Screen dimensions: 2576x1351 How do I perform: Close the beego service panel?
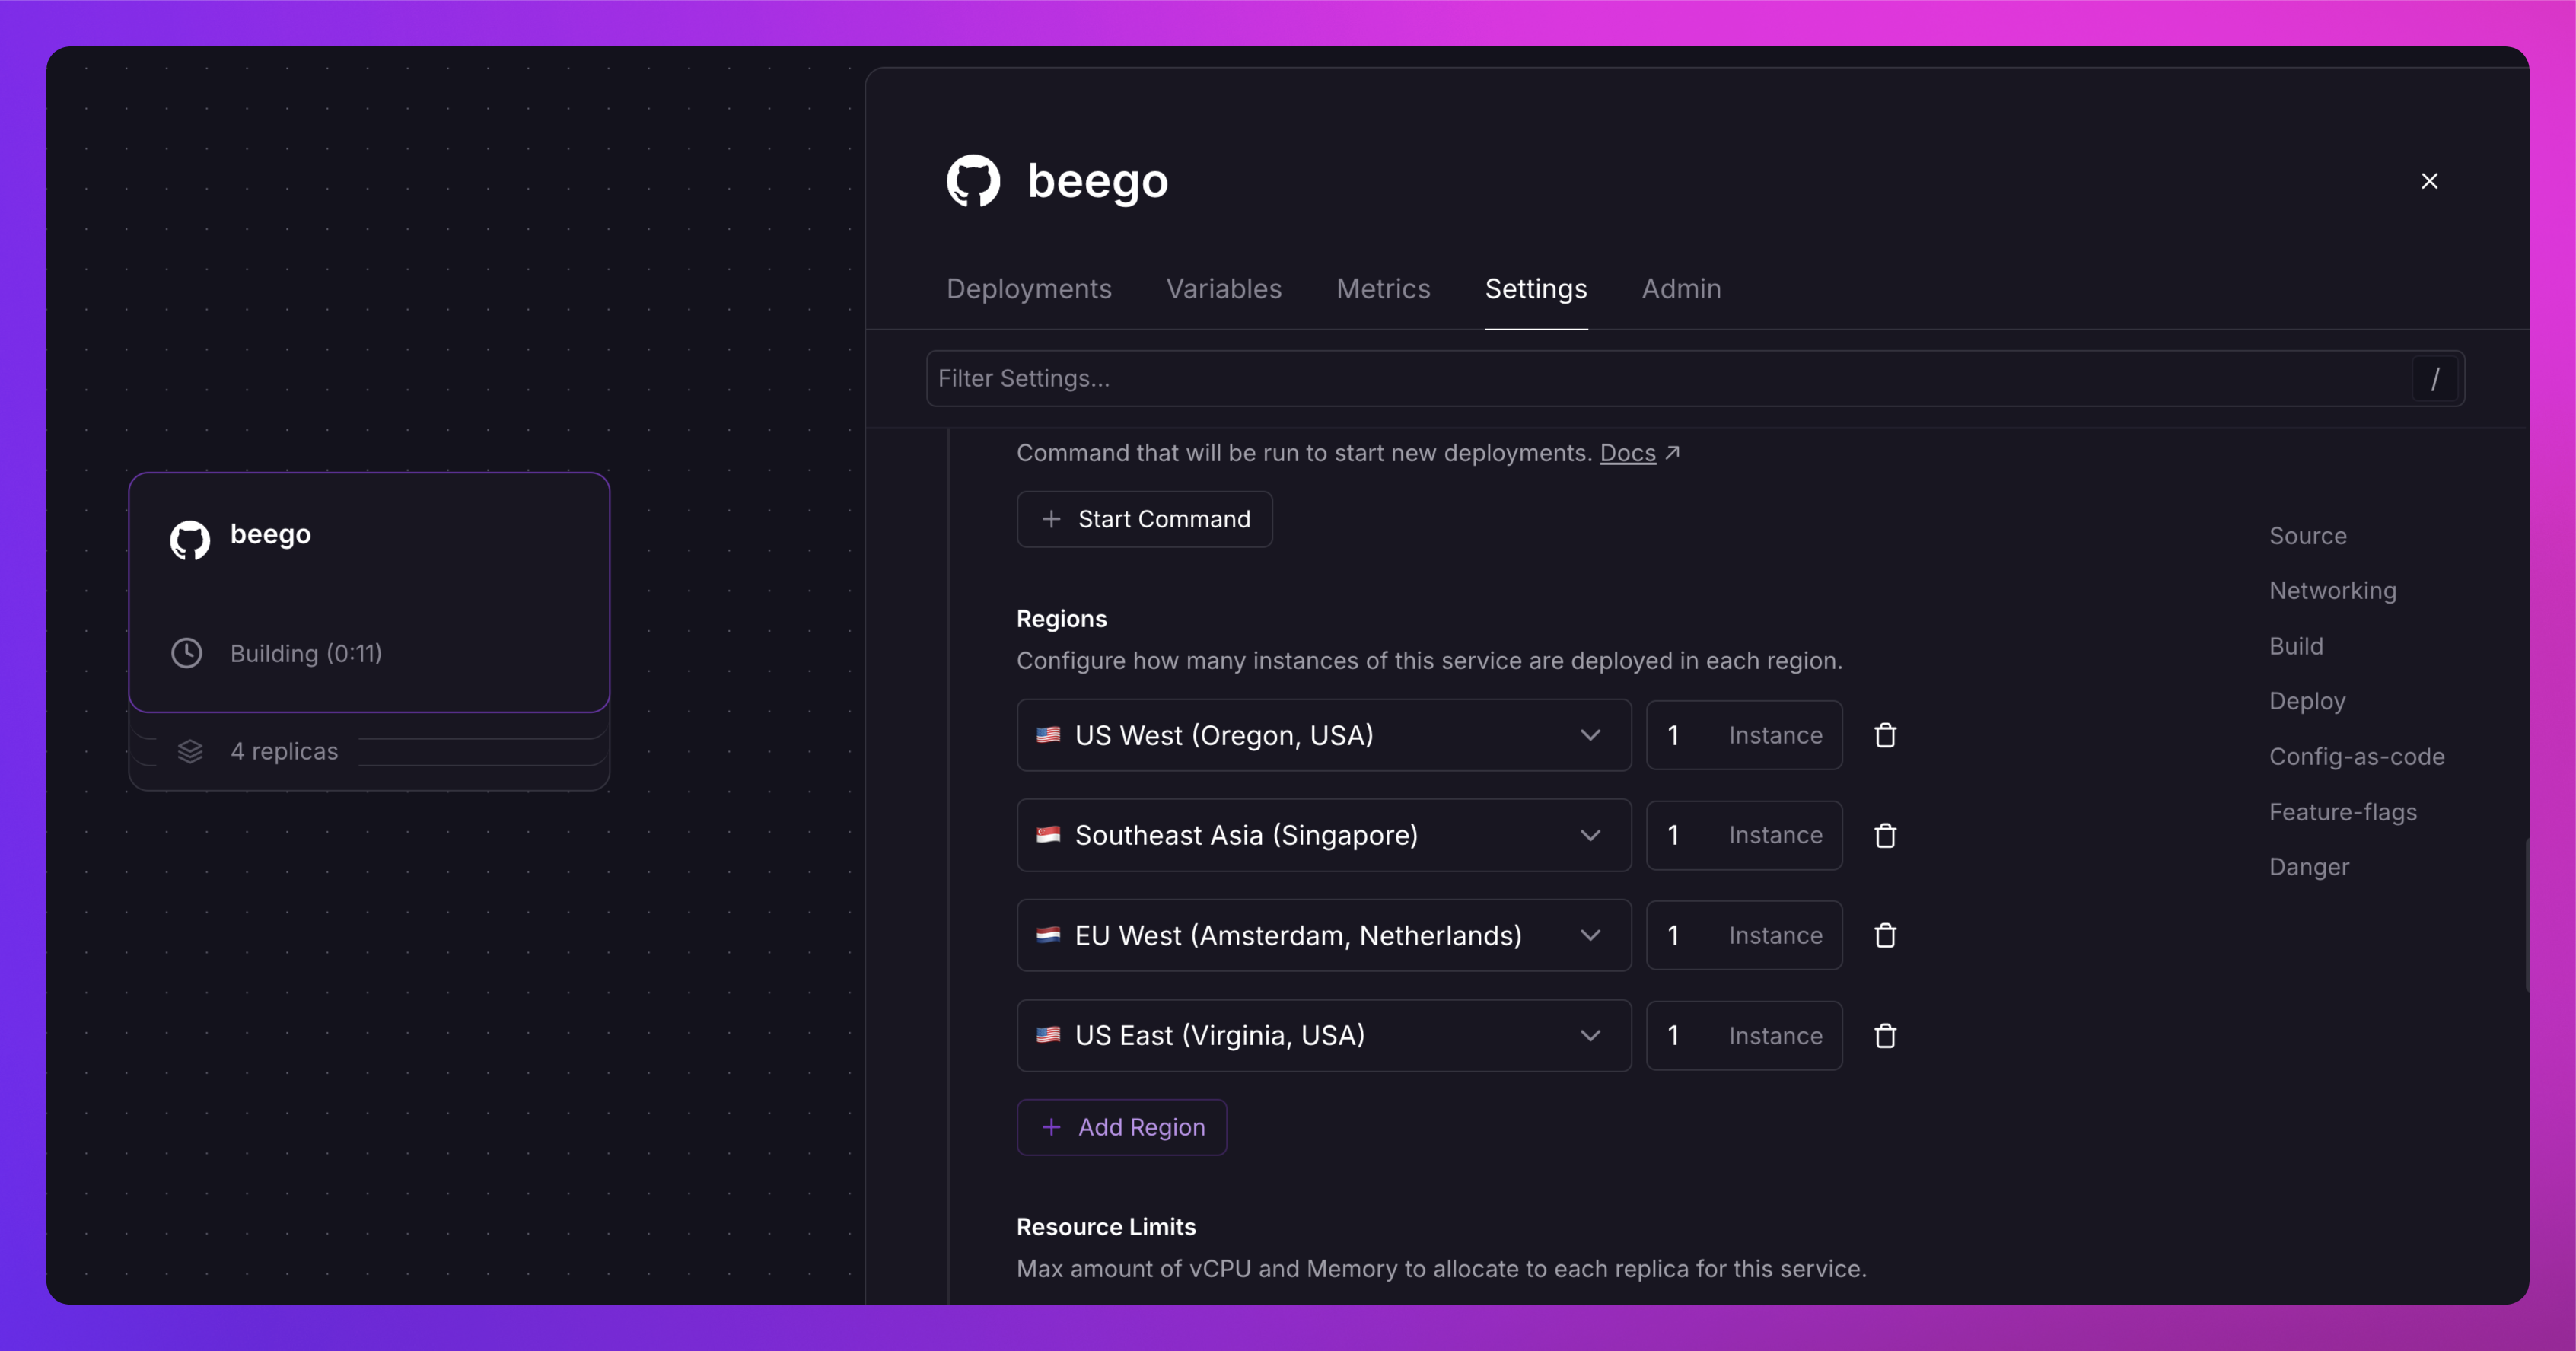pyautogui.click(x=2429, y=181)
